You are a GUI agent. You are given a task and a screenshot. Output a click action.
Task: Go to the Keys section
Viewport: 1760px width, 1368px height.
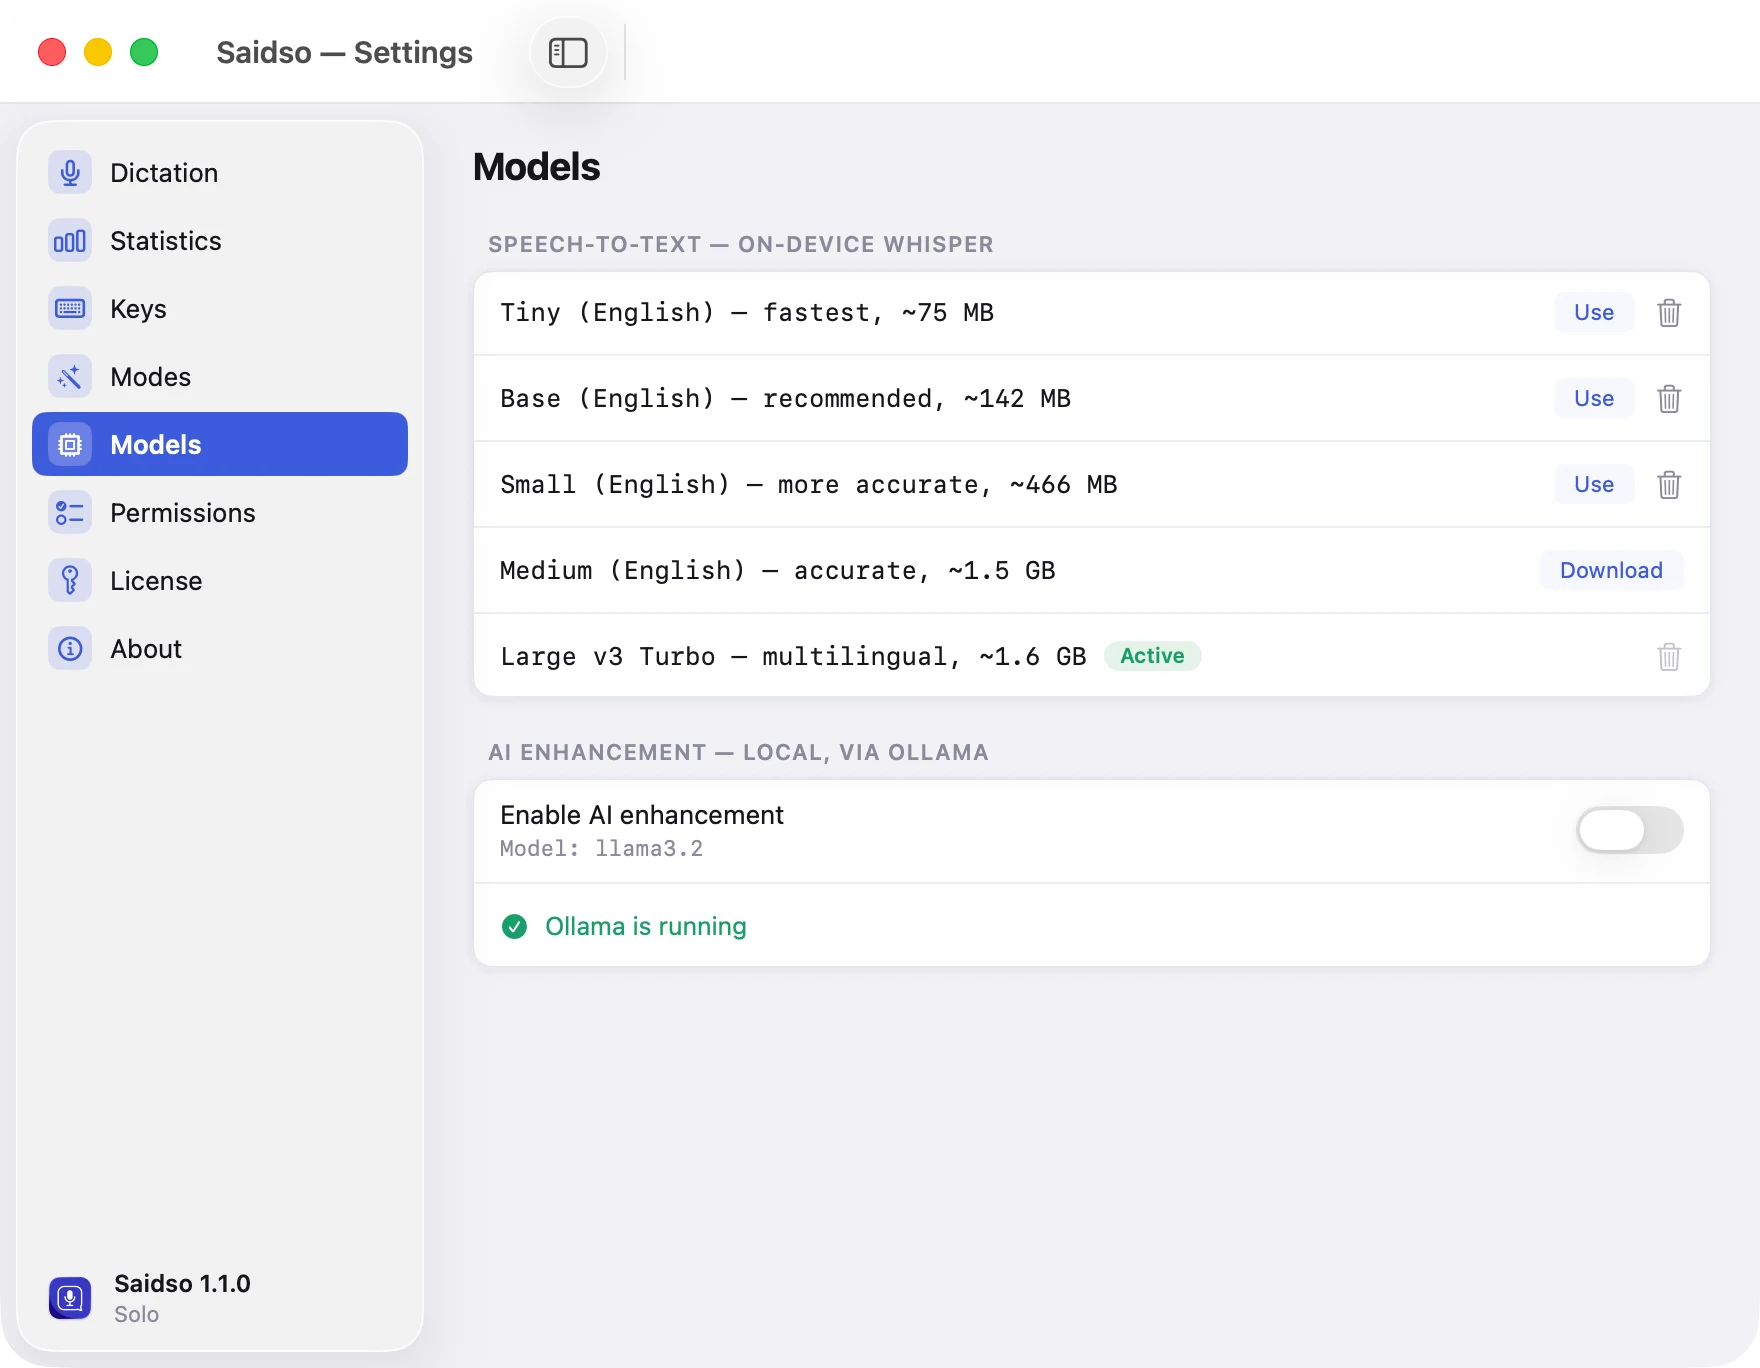point(220,309)
